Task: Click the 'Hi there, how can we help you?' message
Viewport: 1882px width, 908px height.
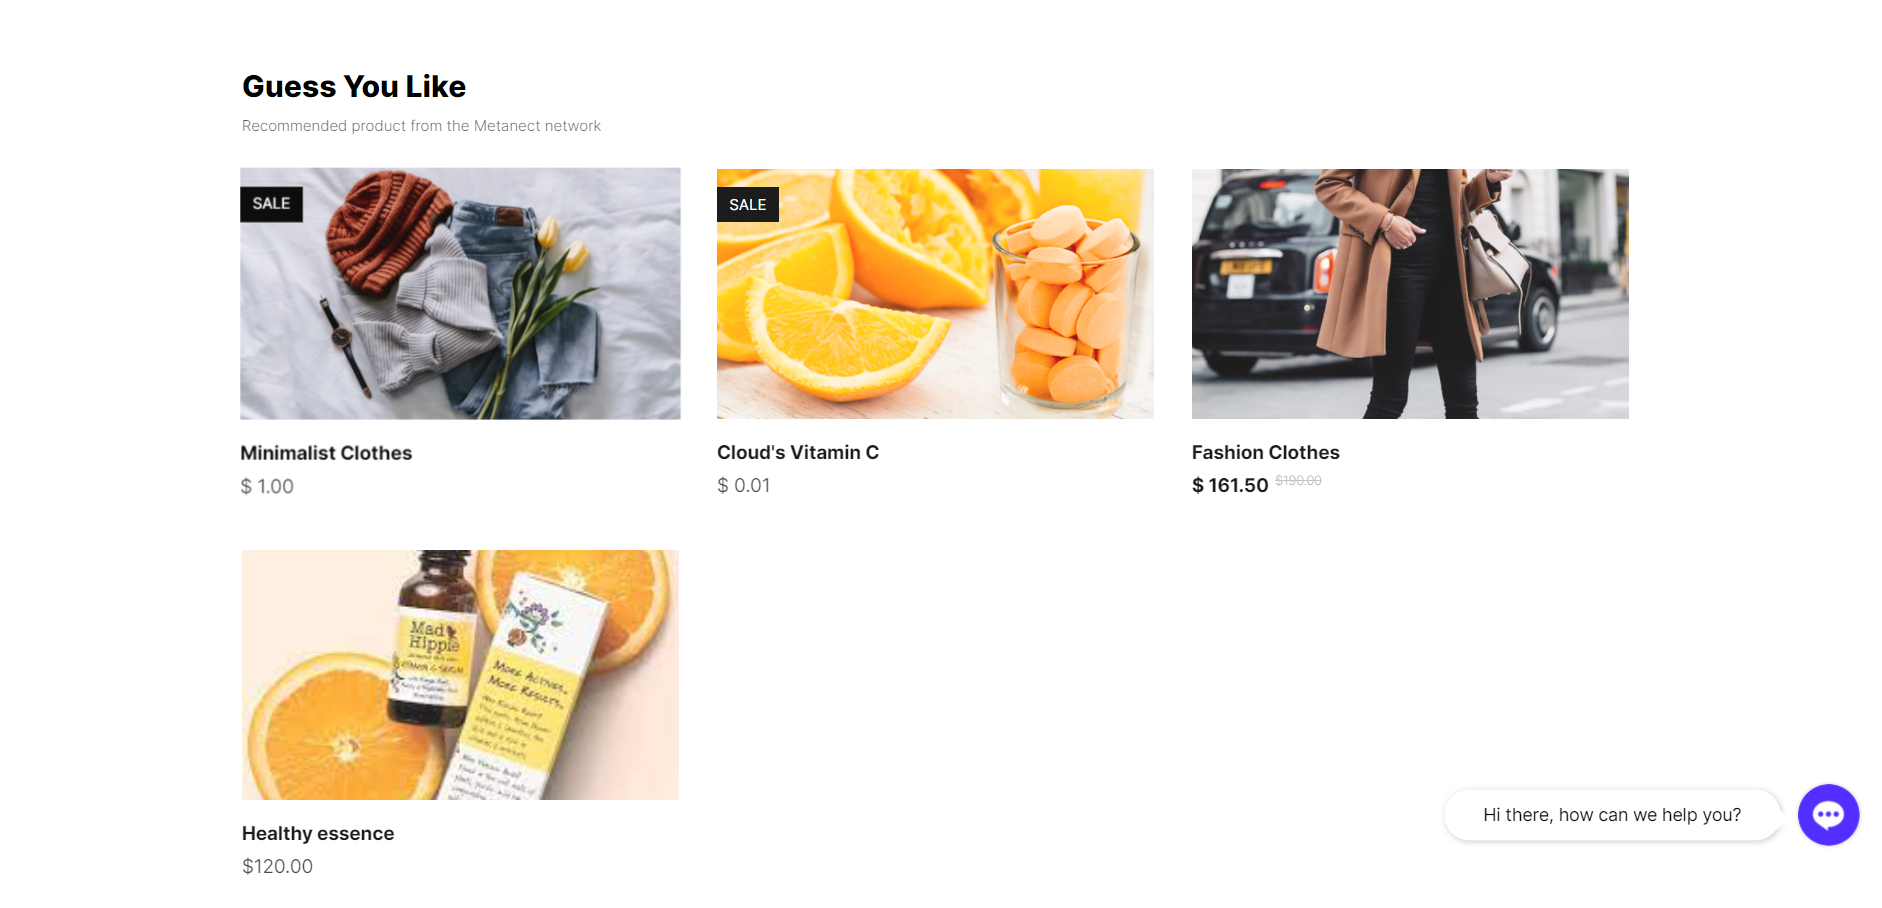Action: (1612, 815)
